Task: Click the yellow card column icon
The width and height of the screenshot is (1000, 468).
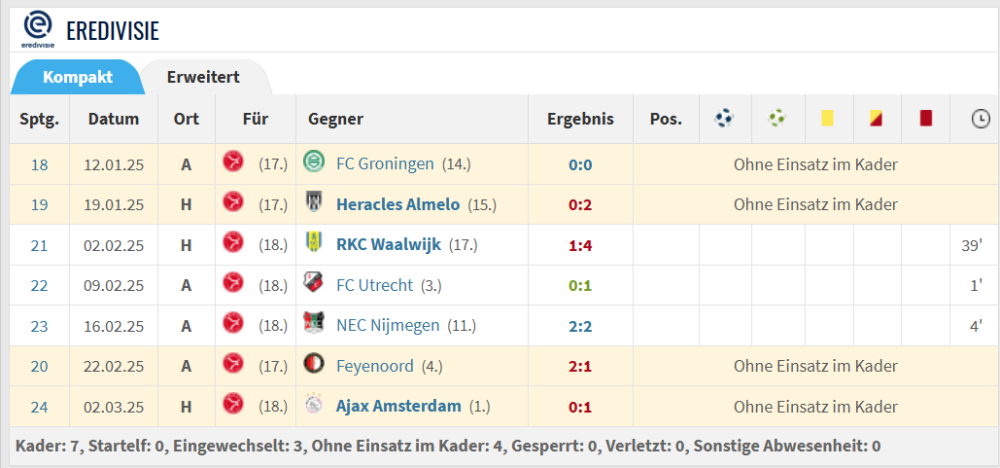Action: click(x=827, y=119)
